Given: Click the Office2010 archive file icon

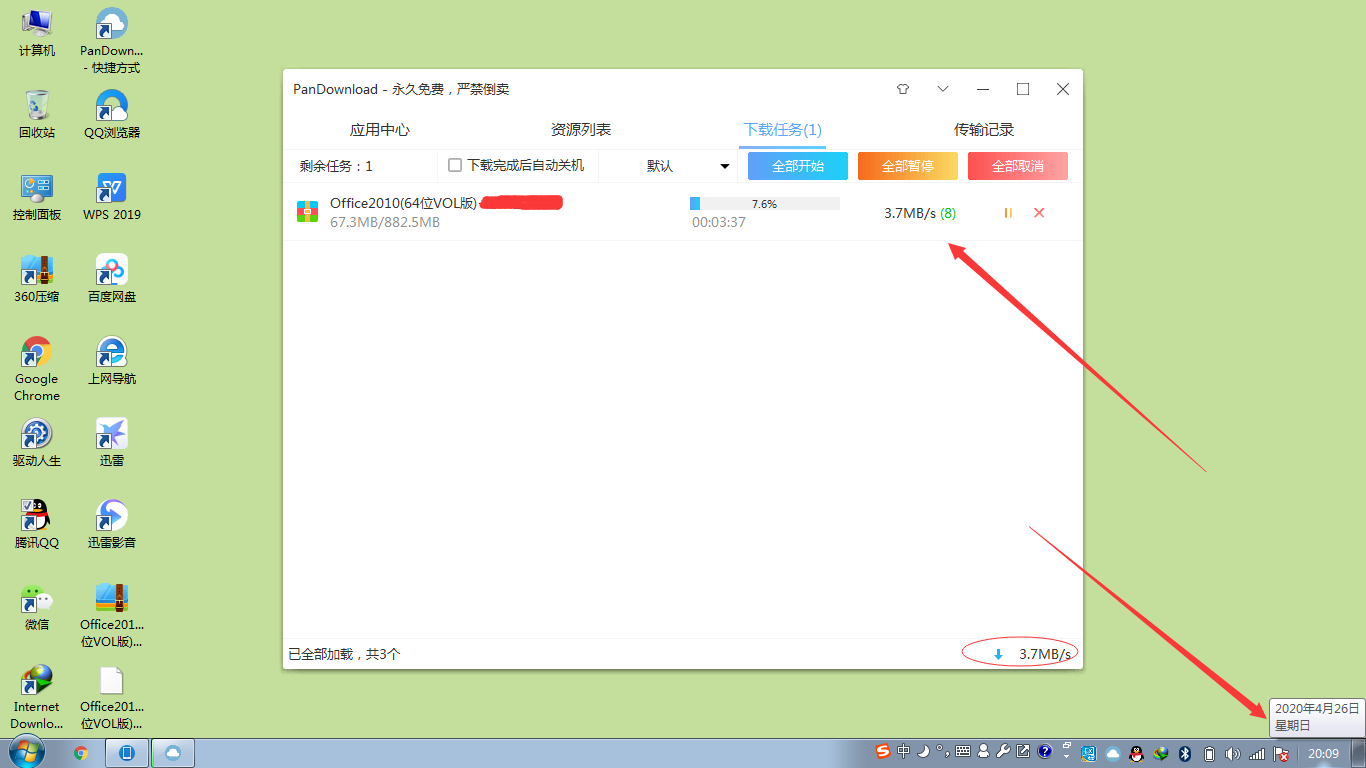Looking at the screenshot, I should pyautogui.click(x=307, y=212).
